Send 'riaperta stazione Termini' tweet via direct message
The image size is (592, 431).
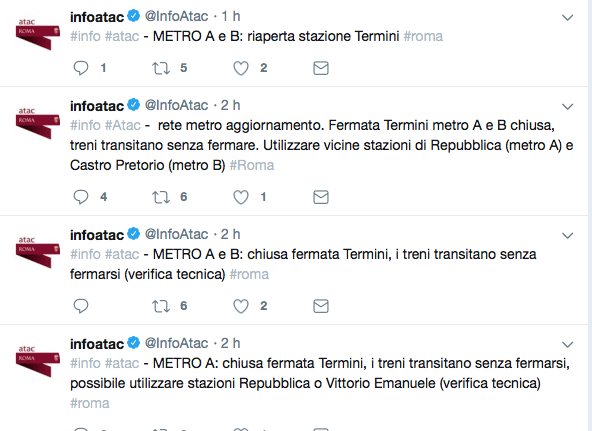(321, 68)
